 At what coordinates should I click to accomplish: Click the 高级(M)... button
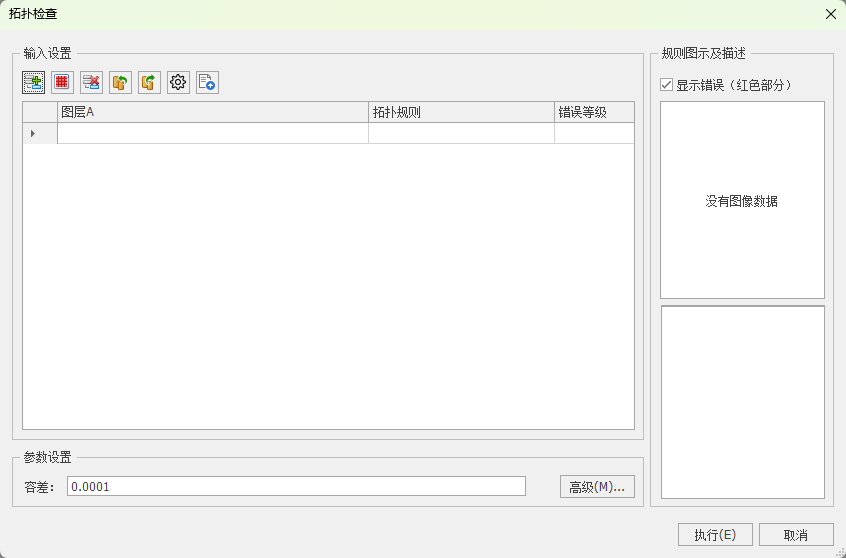point(597,487)
